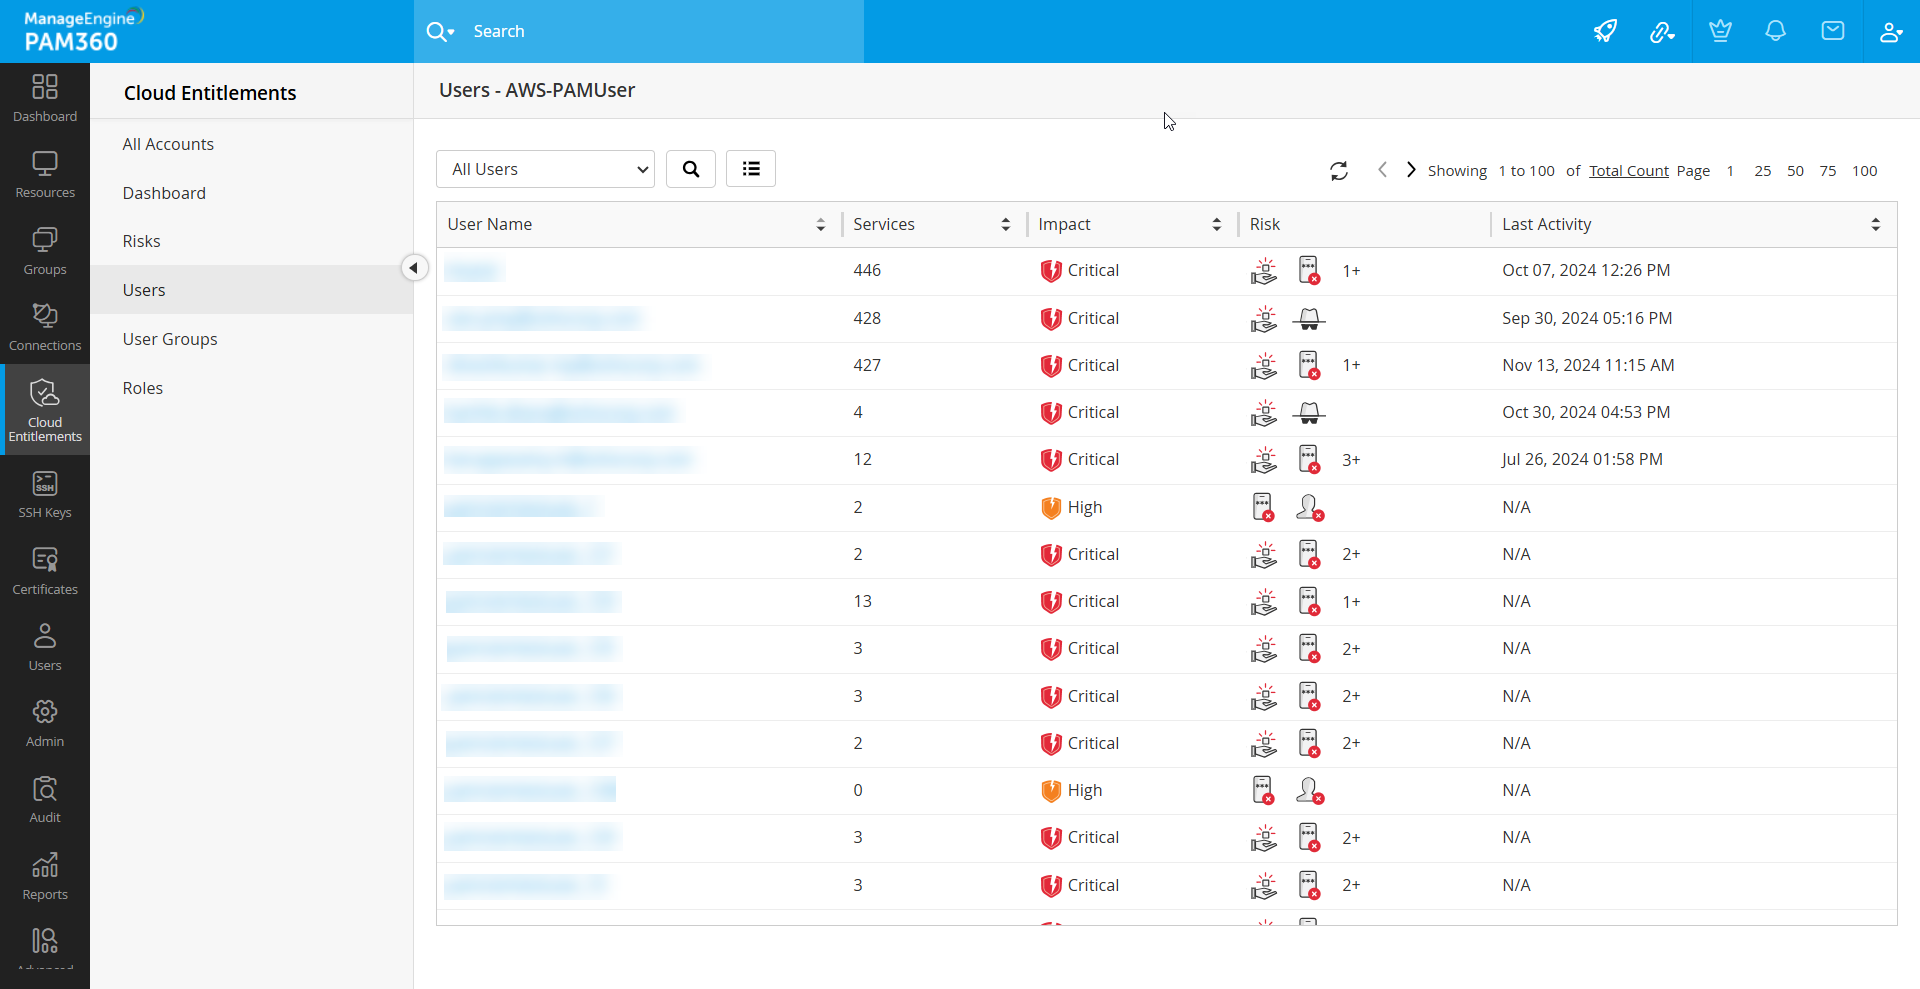Viewport: 1920px width, 989px height.
Task: Set page size to 75
Action: [x=1828, y=171]
